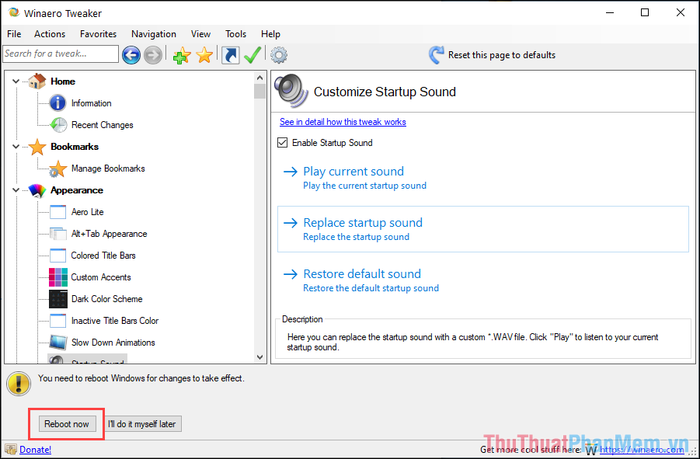Screen dimensions: 700x459
Task: Click the Recent Changes clock icon
Action: click(58, 125)
